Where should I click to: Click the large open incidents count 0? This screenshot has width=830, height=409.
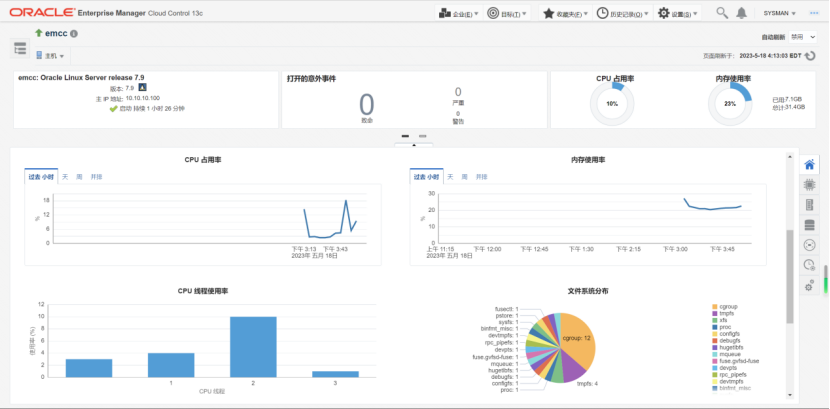pyautogui.click(x=366, y=104)
